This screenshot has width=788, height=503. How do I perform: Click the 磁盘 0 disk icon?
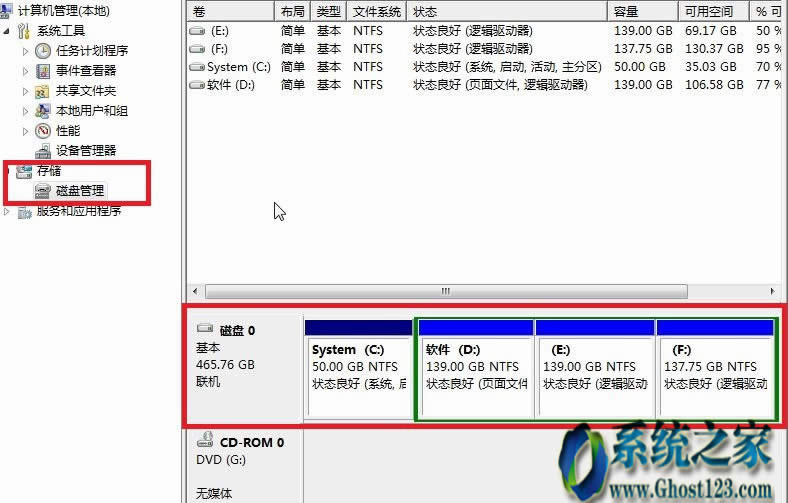(x=205, y=329)
